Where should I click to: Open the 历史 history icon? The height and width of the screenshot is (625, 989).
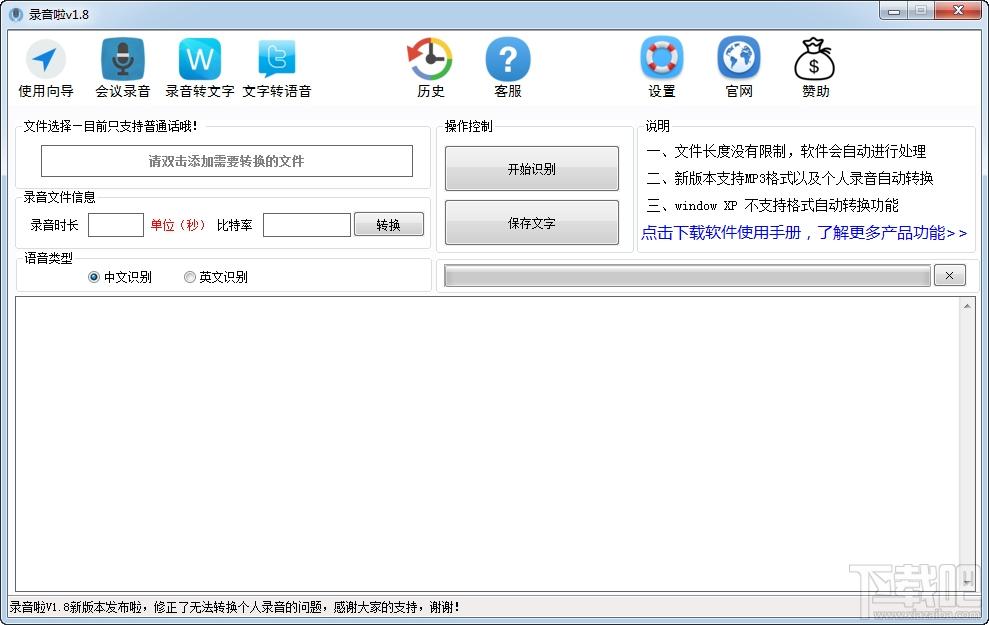pos(430,61)
